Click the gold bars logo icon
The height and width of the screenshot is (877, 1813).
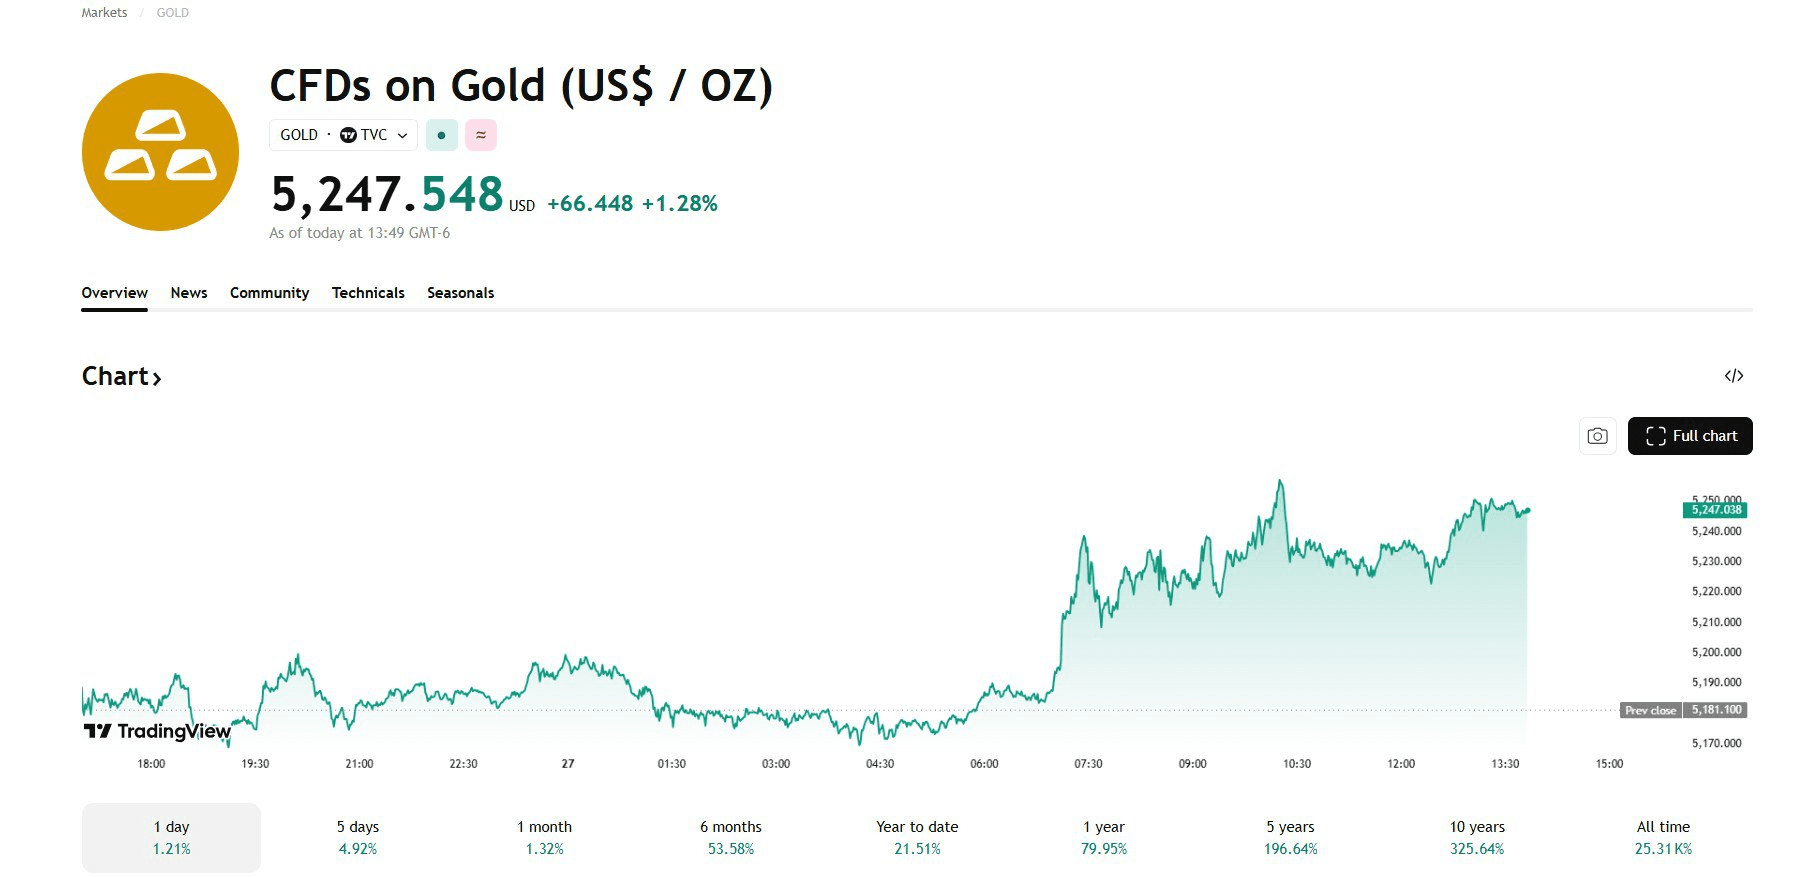(x=160, y=152)
